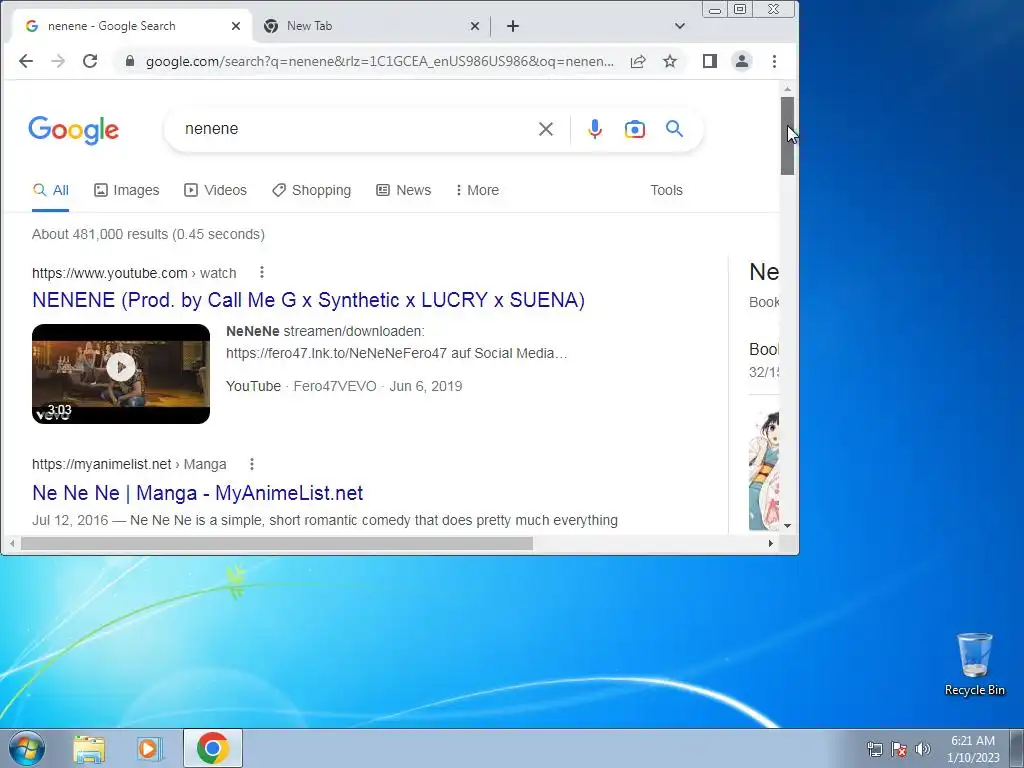
Task: Click the scroll down arrow
Action: click(x=788, y=526)
